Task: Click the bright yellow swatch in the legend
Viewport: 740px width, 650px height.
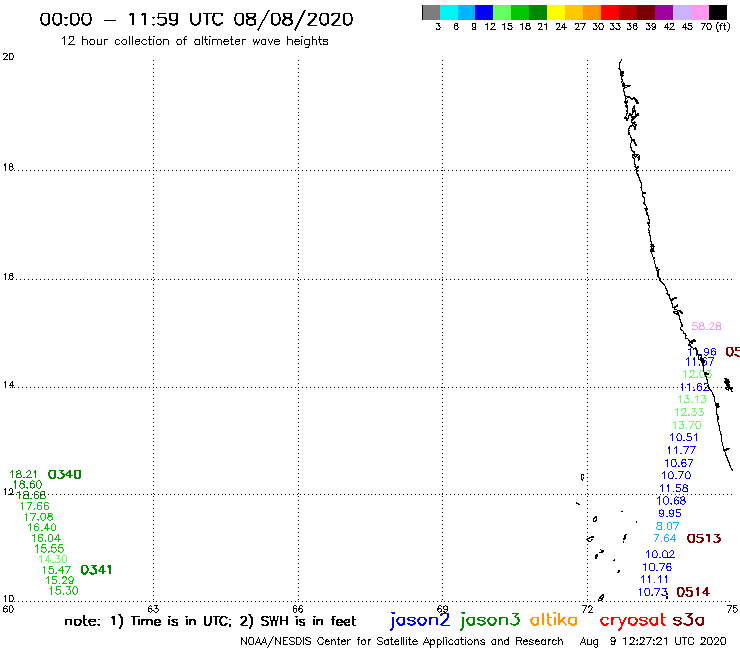Action: (x=556, y=12)
